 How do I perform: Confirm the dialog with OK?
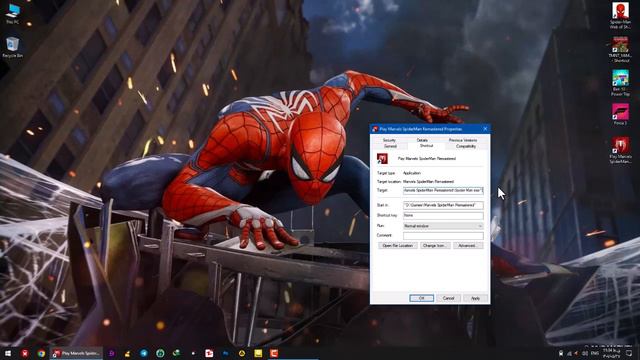point(422,298)
